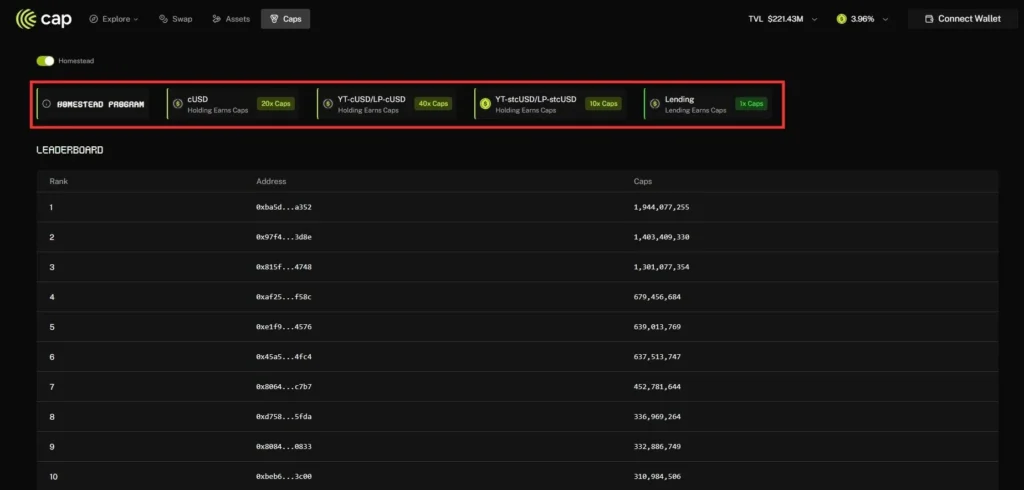
Task: Select address 0x97f4...3d8e
Action: 284,237
